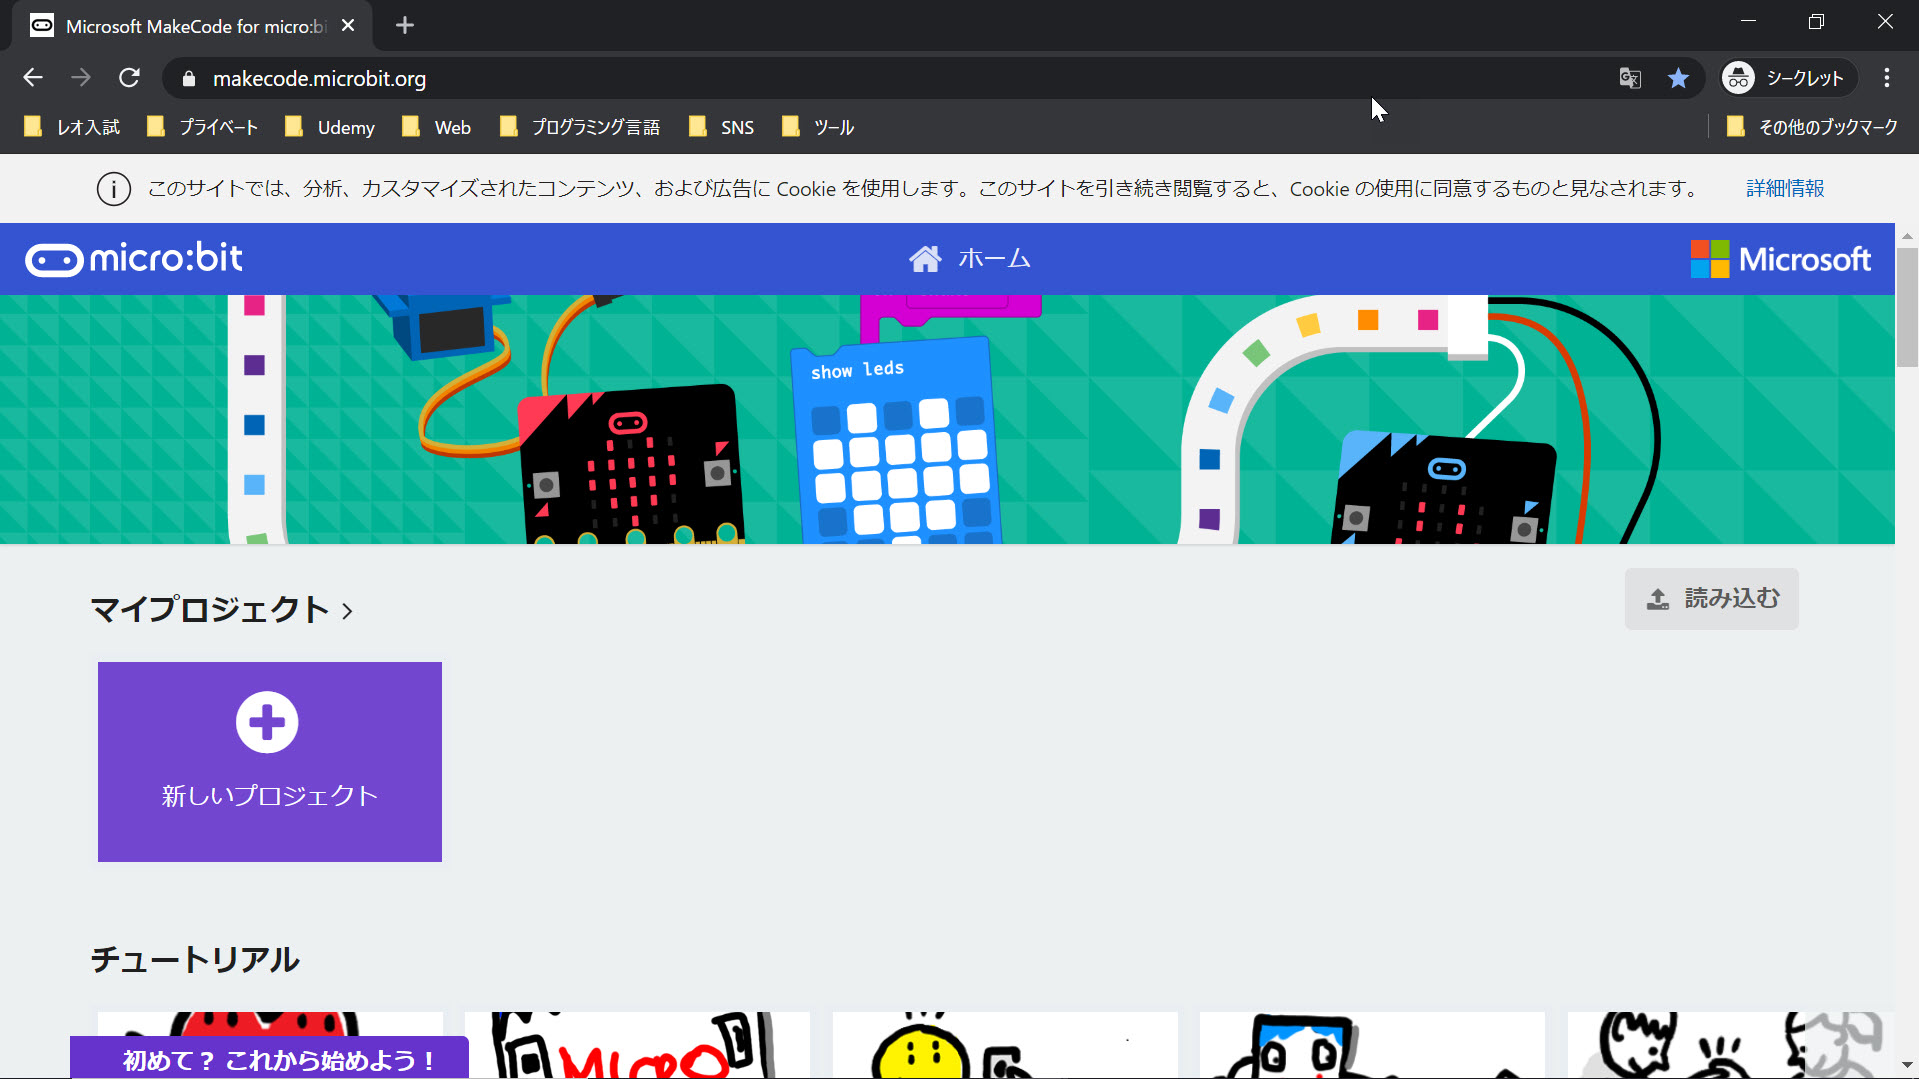The image size is (1919, 1079).
Task: Open the page translate icon
Action: 1630,78
